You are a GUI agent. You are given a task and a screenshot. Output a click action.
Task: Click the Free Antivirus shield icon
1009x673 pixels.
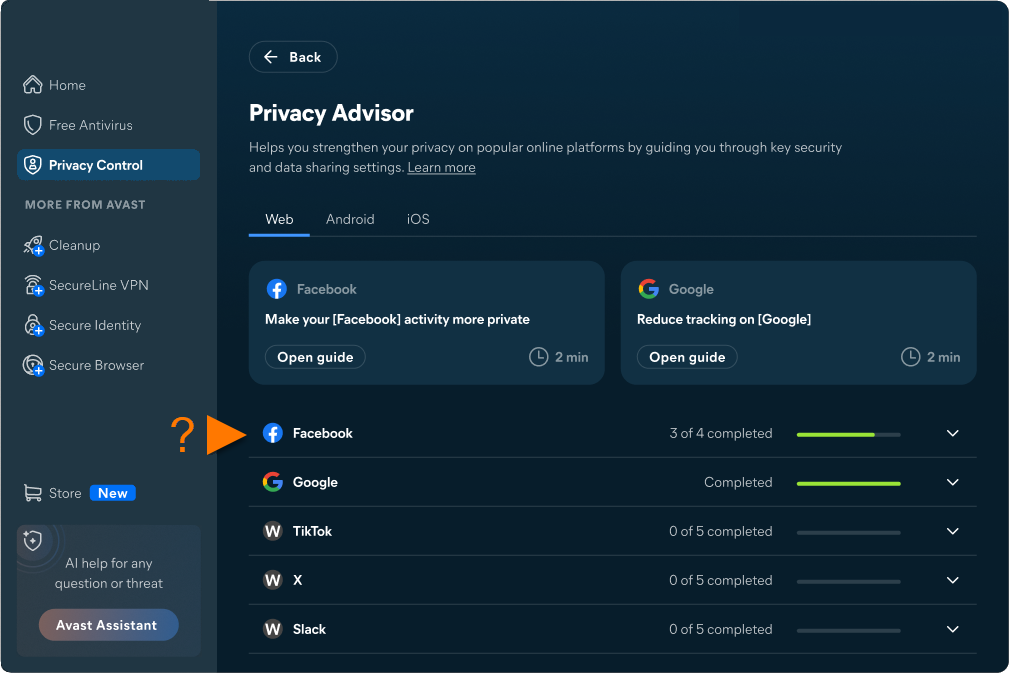[33, 125]
